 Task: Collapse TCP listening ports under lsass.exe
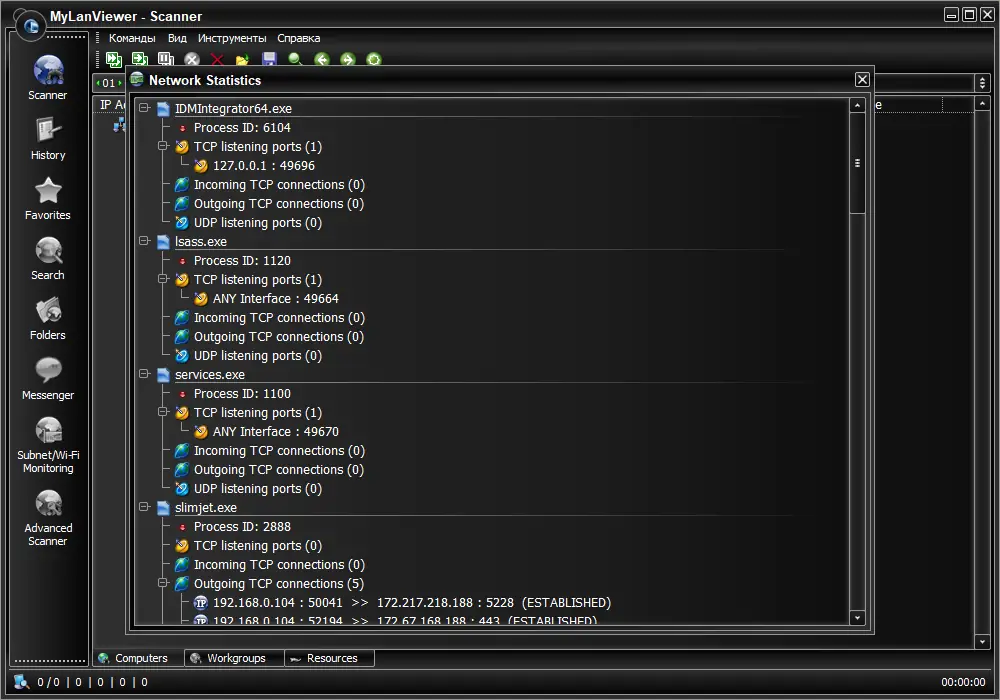(x=163, y=279)
